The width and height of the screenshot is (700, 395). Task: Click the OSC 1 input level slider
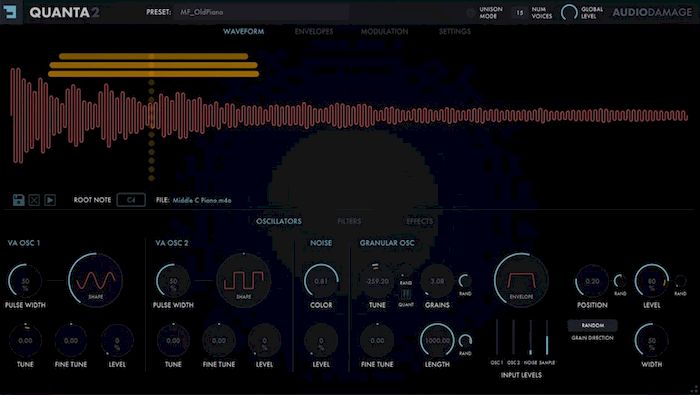[x=496, y=337]
